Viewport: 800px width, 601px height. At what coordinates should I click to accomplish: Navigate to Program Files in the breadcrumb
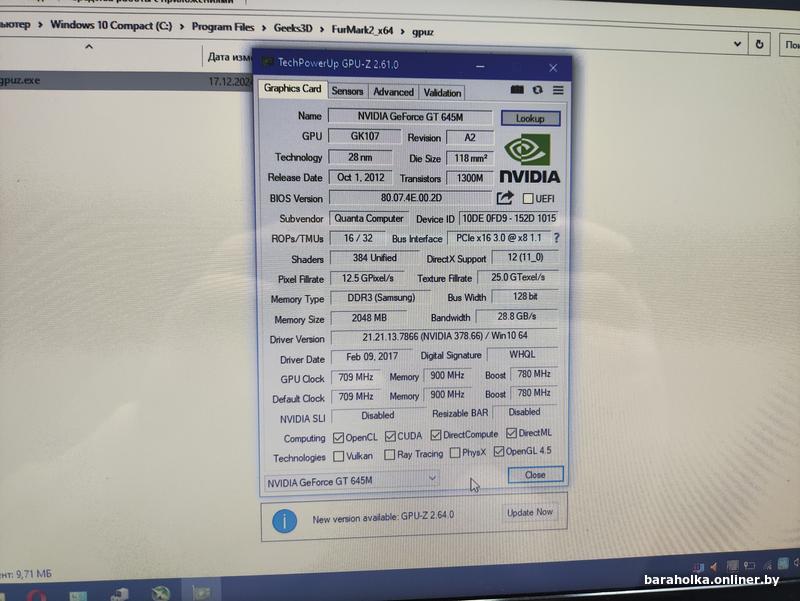pos(223,27)
